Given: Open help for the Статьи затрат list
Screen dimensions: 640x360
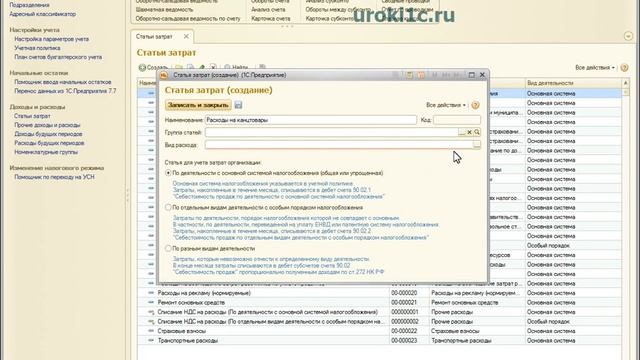Looking at the screenshot, I should point(624,68).
